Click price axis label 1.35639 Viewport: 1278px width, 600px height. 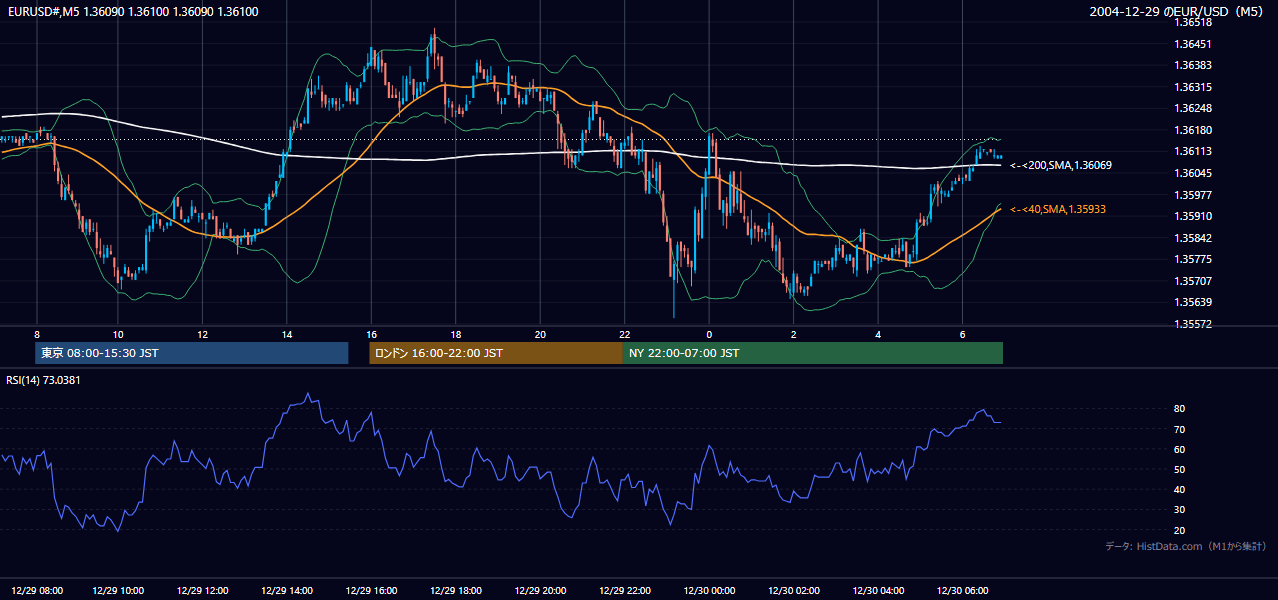[x=1194, y=302]
